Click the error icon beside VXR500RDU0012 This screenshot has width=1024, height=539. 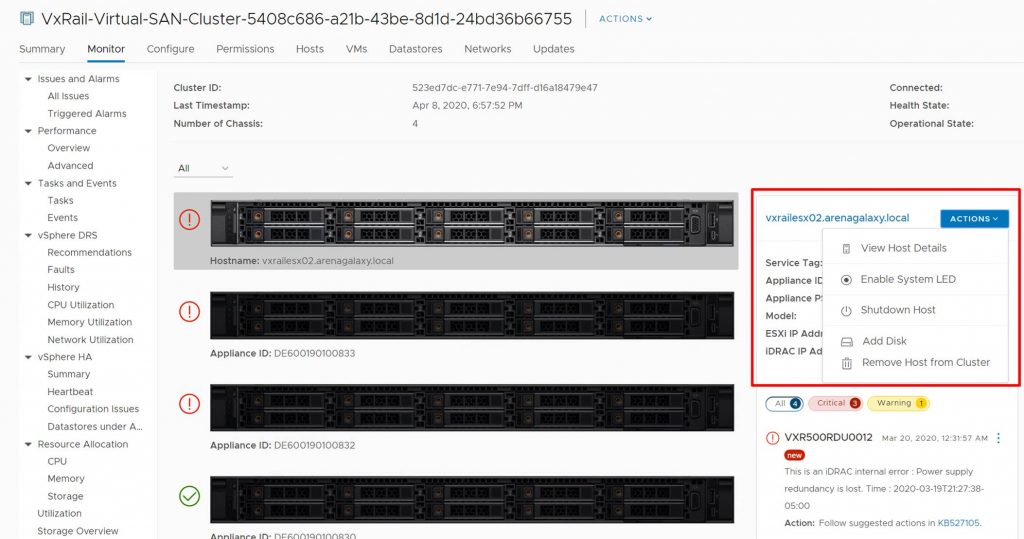[773, 438]
